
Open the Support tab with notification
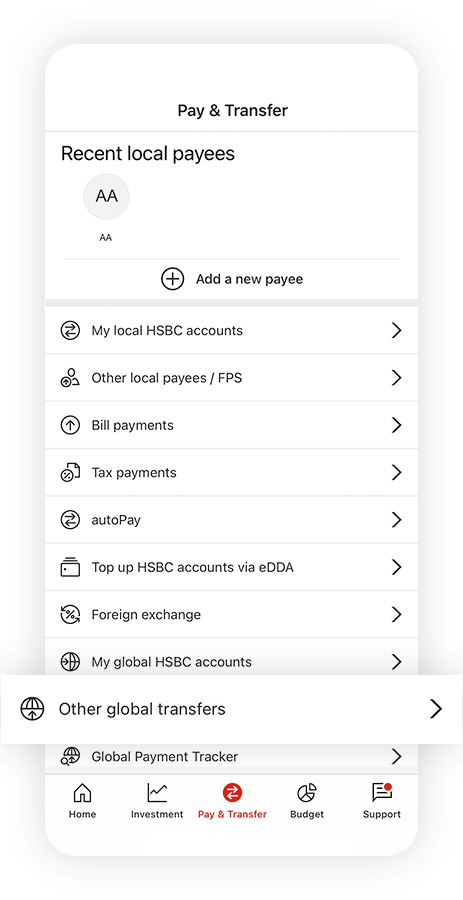tap(382, 800)
